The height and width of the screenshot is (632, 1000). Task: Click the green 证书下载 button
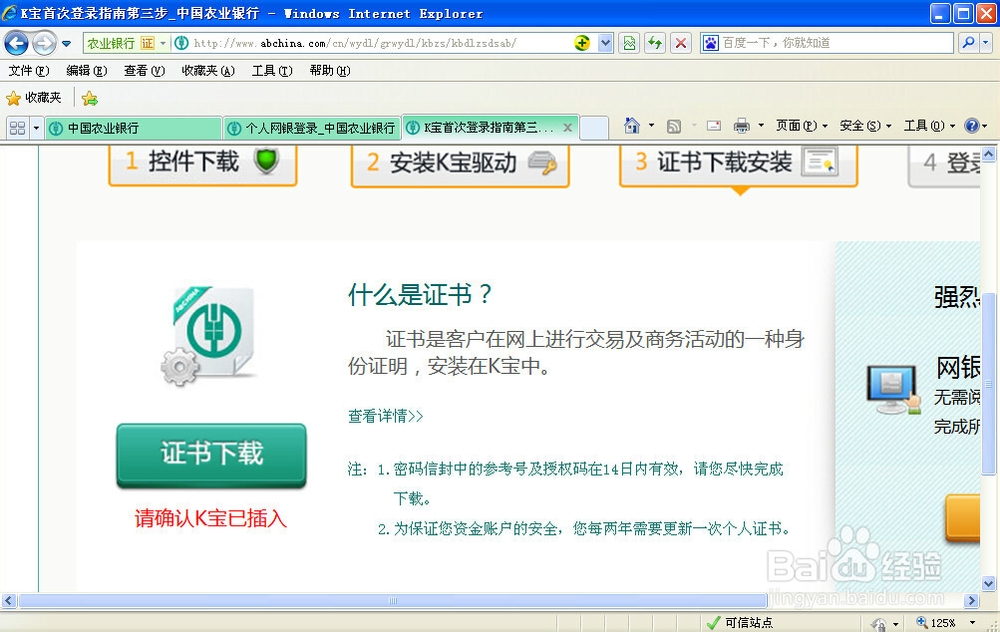211,455
